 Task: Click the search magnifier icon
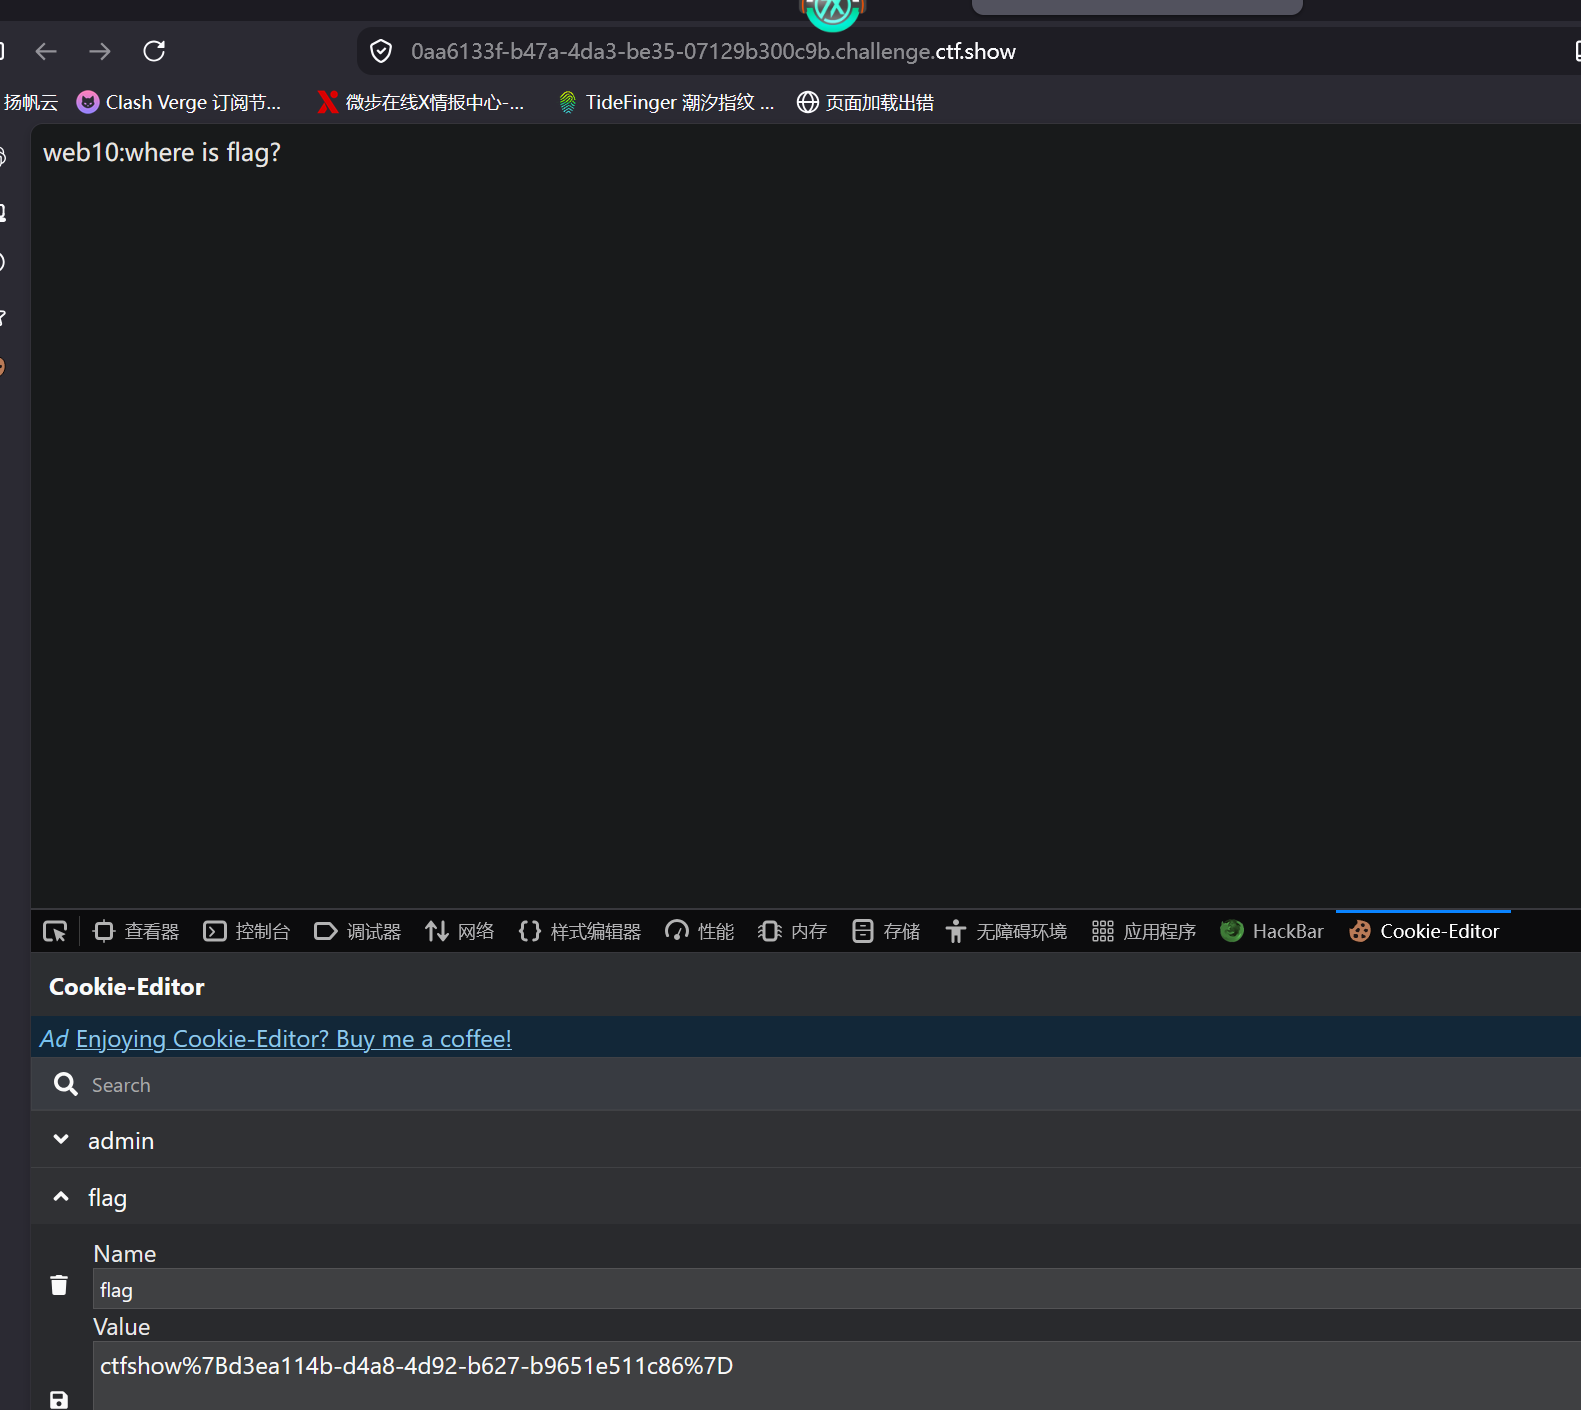pos(66,1085)
